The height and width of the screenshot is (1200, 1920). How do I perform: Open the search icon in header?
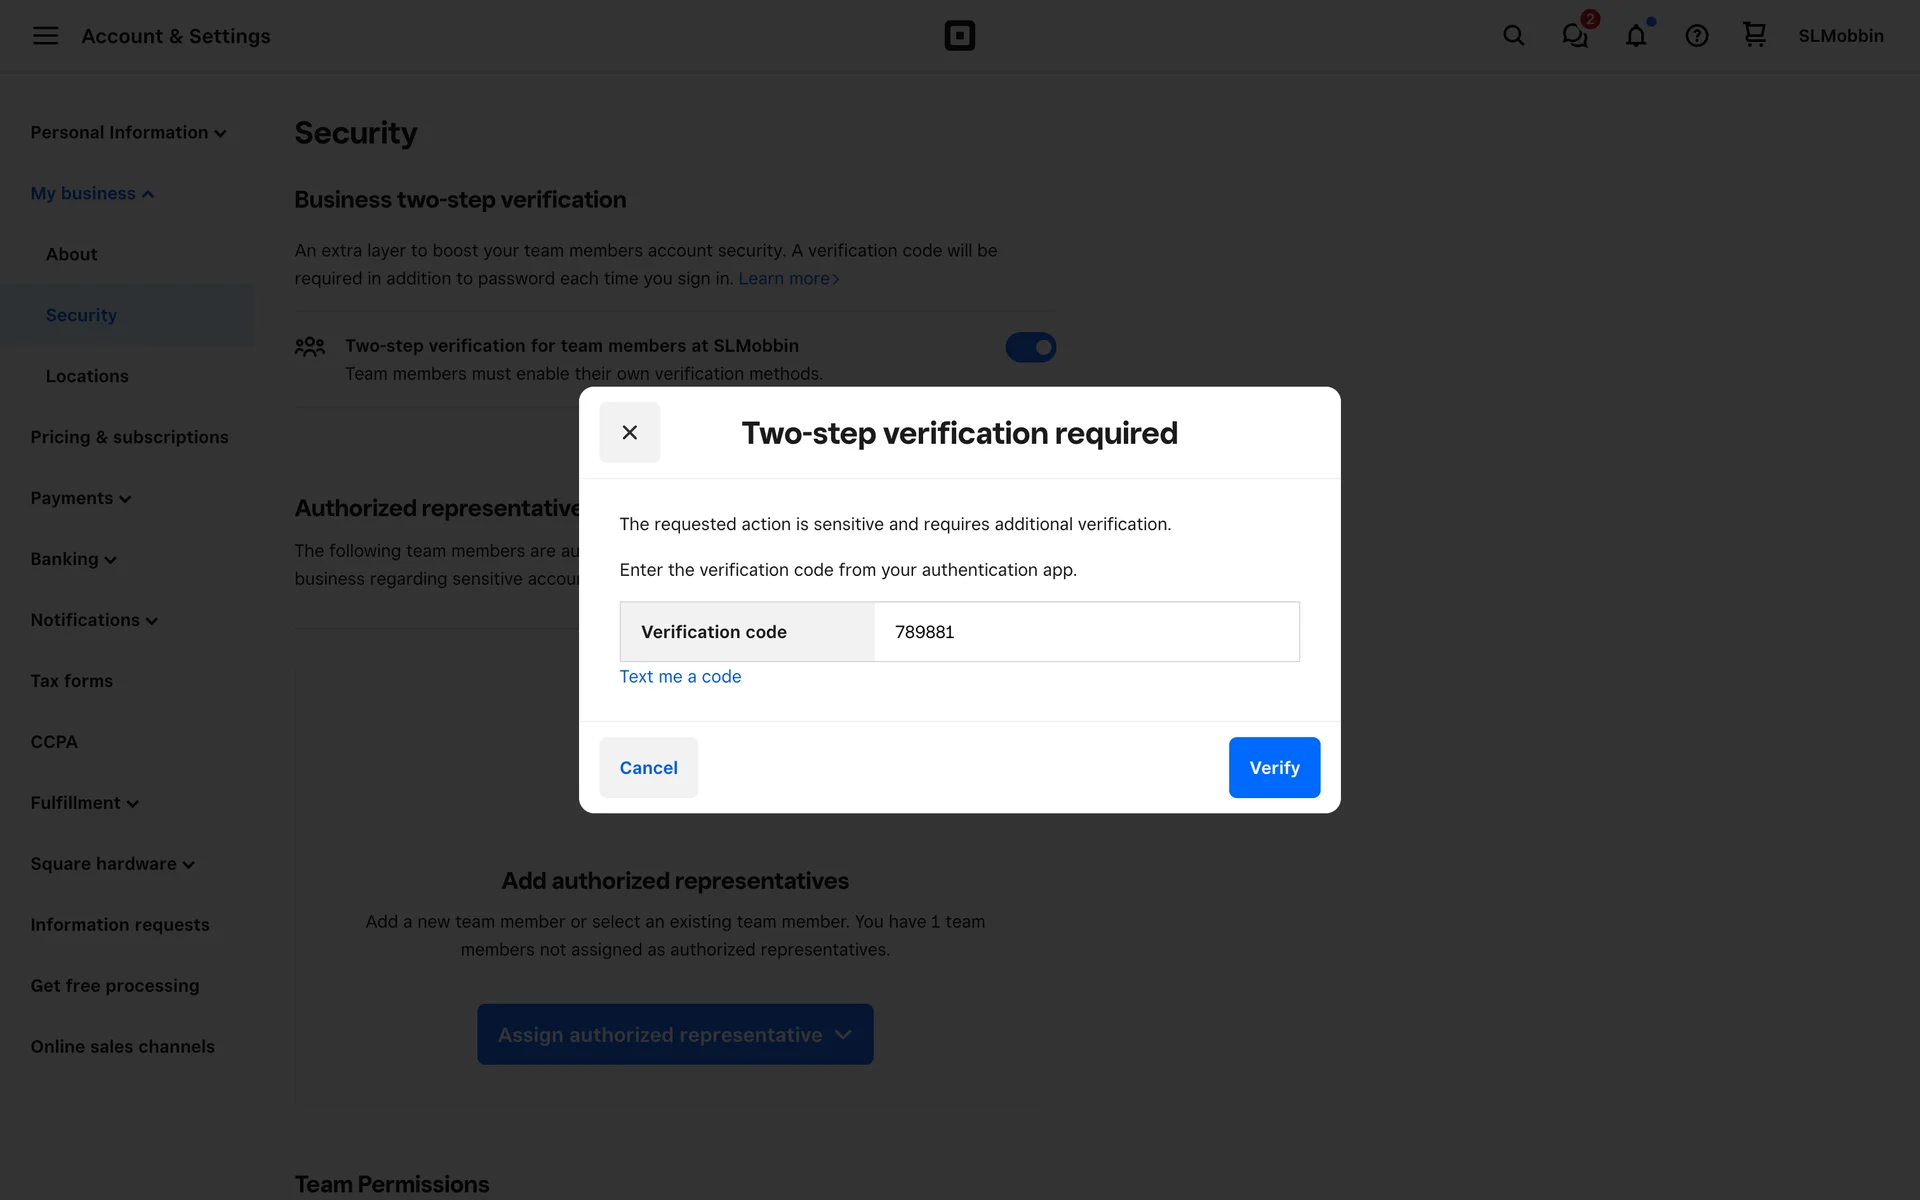click(1513, 36)
